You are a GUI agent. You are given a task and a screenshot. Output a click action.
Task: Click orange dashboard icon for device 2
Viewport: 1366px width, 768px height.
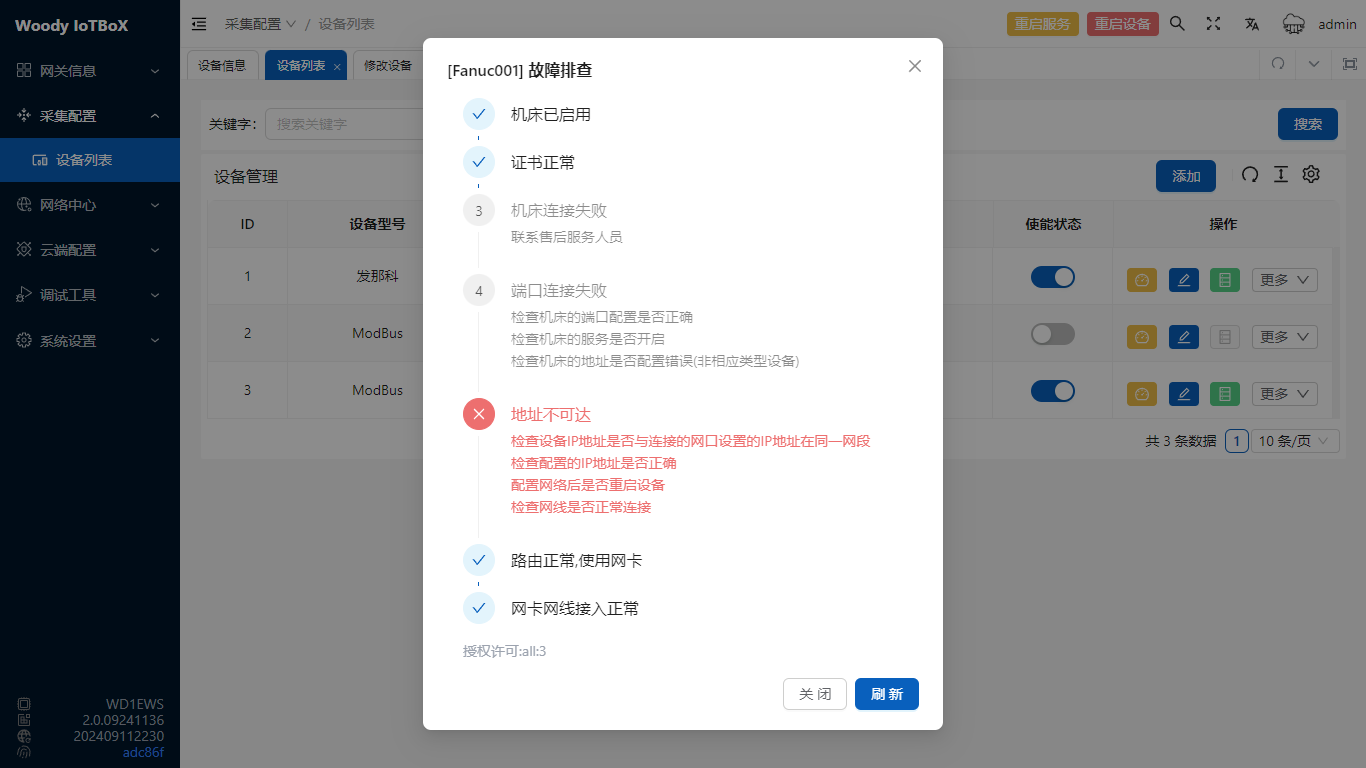coord(1141,337)
